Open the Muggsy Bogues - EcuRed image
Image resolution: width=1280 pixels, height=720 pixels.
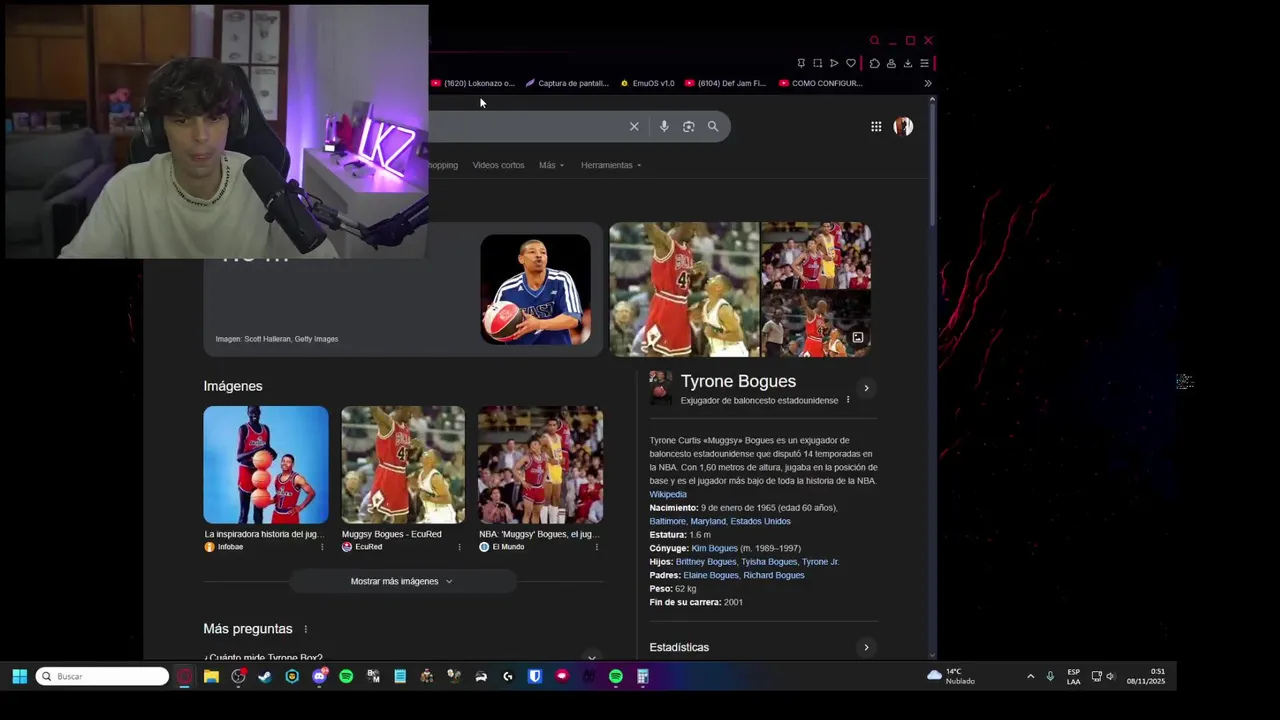coord(403,464)
